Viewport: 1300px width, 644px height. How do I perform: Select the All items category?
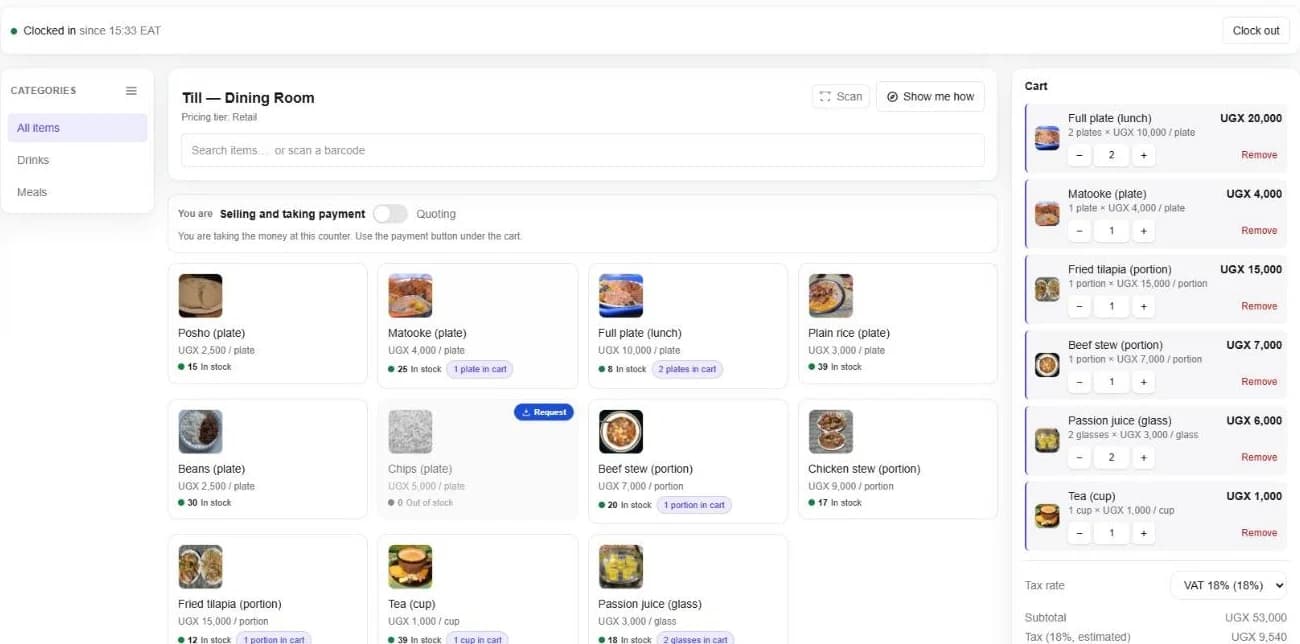pos(77,128)
